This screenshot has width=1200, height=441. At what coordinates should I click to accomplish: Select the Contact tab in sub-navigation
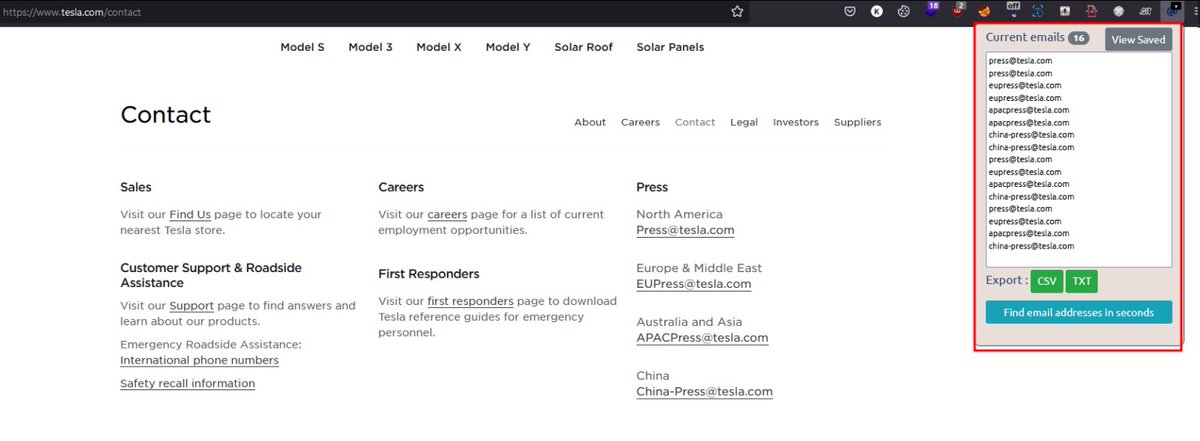pyautogui.click(x=695, y=122)
